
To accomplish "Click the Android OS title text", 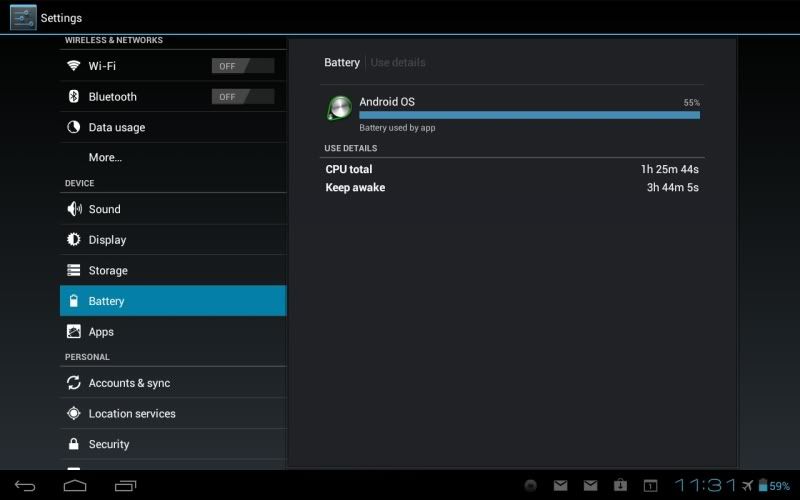I will 387,102.
